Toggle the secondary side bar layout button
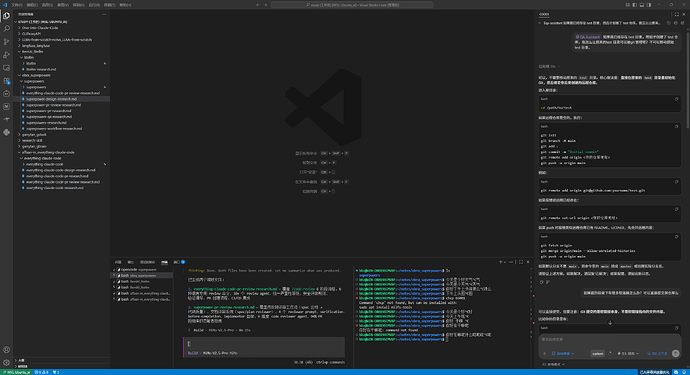This screenshot has width=690, height=375. coord(649,5)
